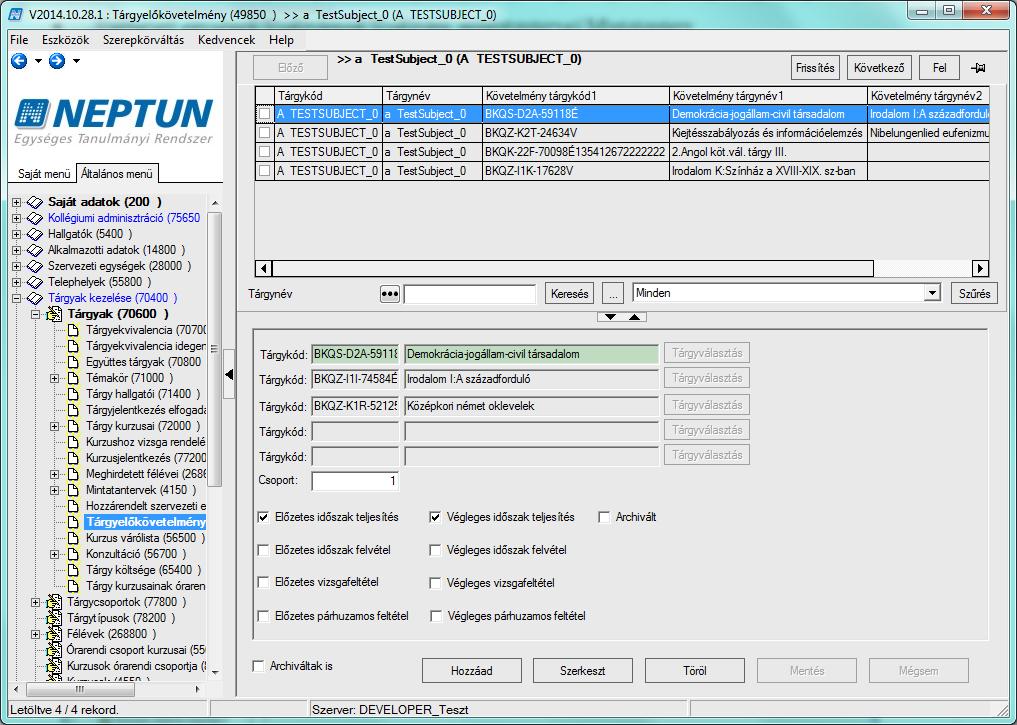Click the Hallgatók book icon
The width and height of the screenshot is (1017, 725).
pyautogui.click(x=35, y=234)
